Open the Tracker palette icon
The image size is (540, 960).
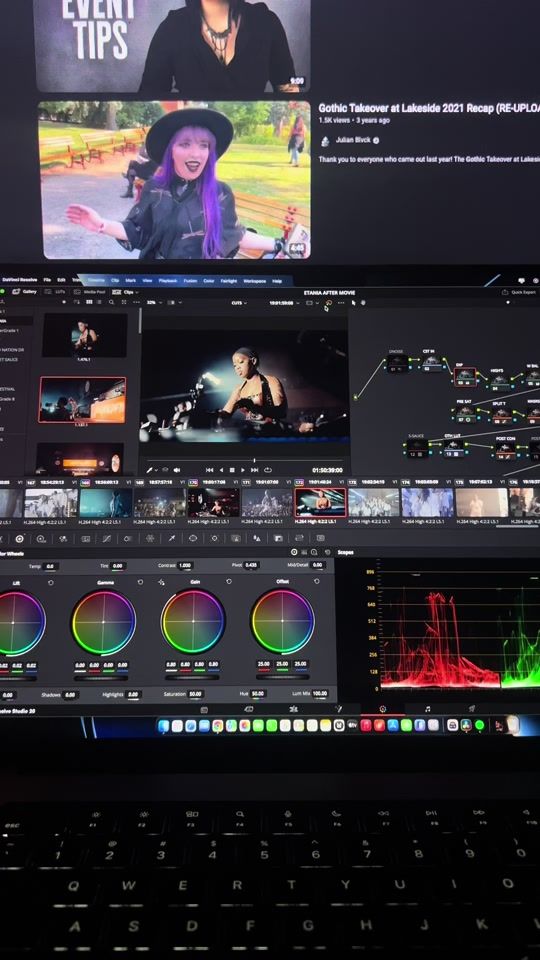(x=214, y=539)
